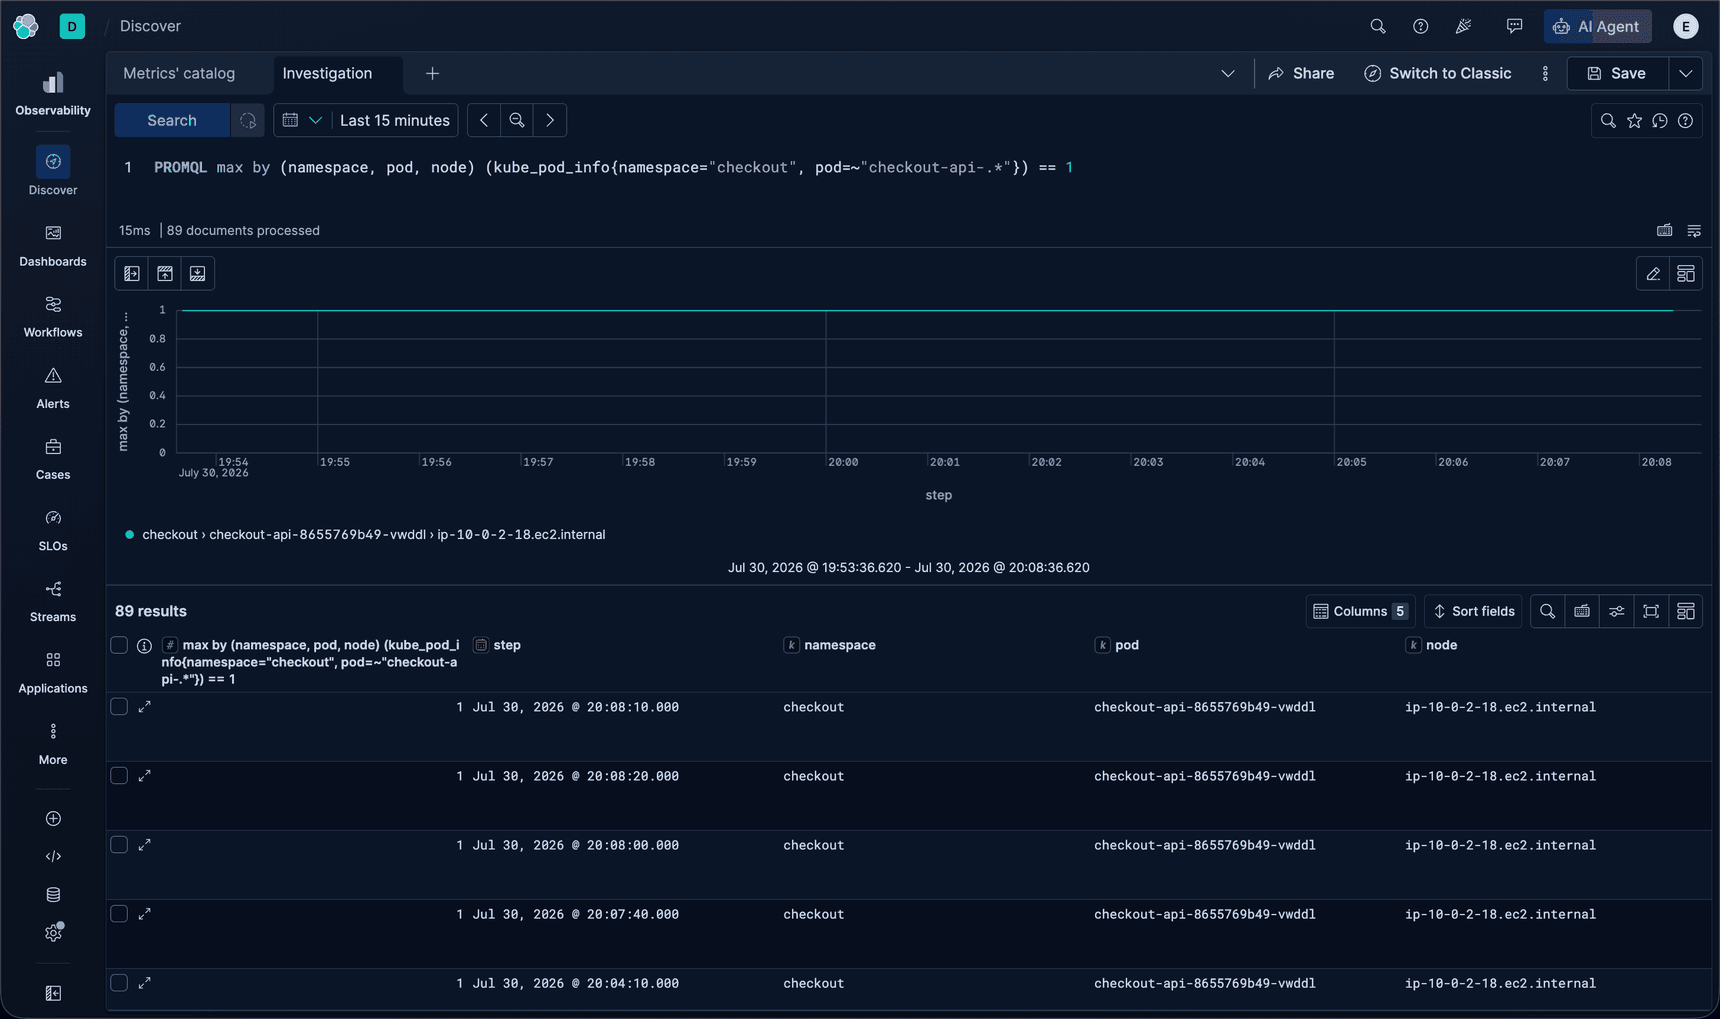Open query history icon
Image resolution: width=1720 pixels, height=1019 pixels.
pyautogui.click(x=1660, y=120)
